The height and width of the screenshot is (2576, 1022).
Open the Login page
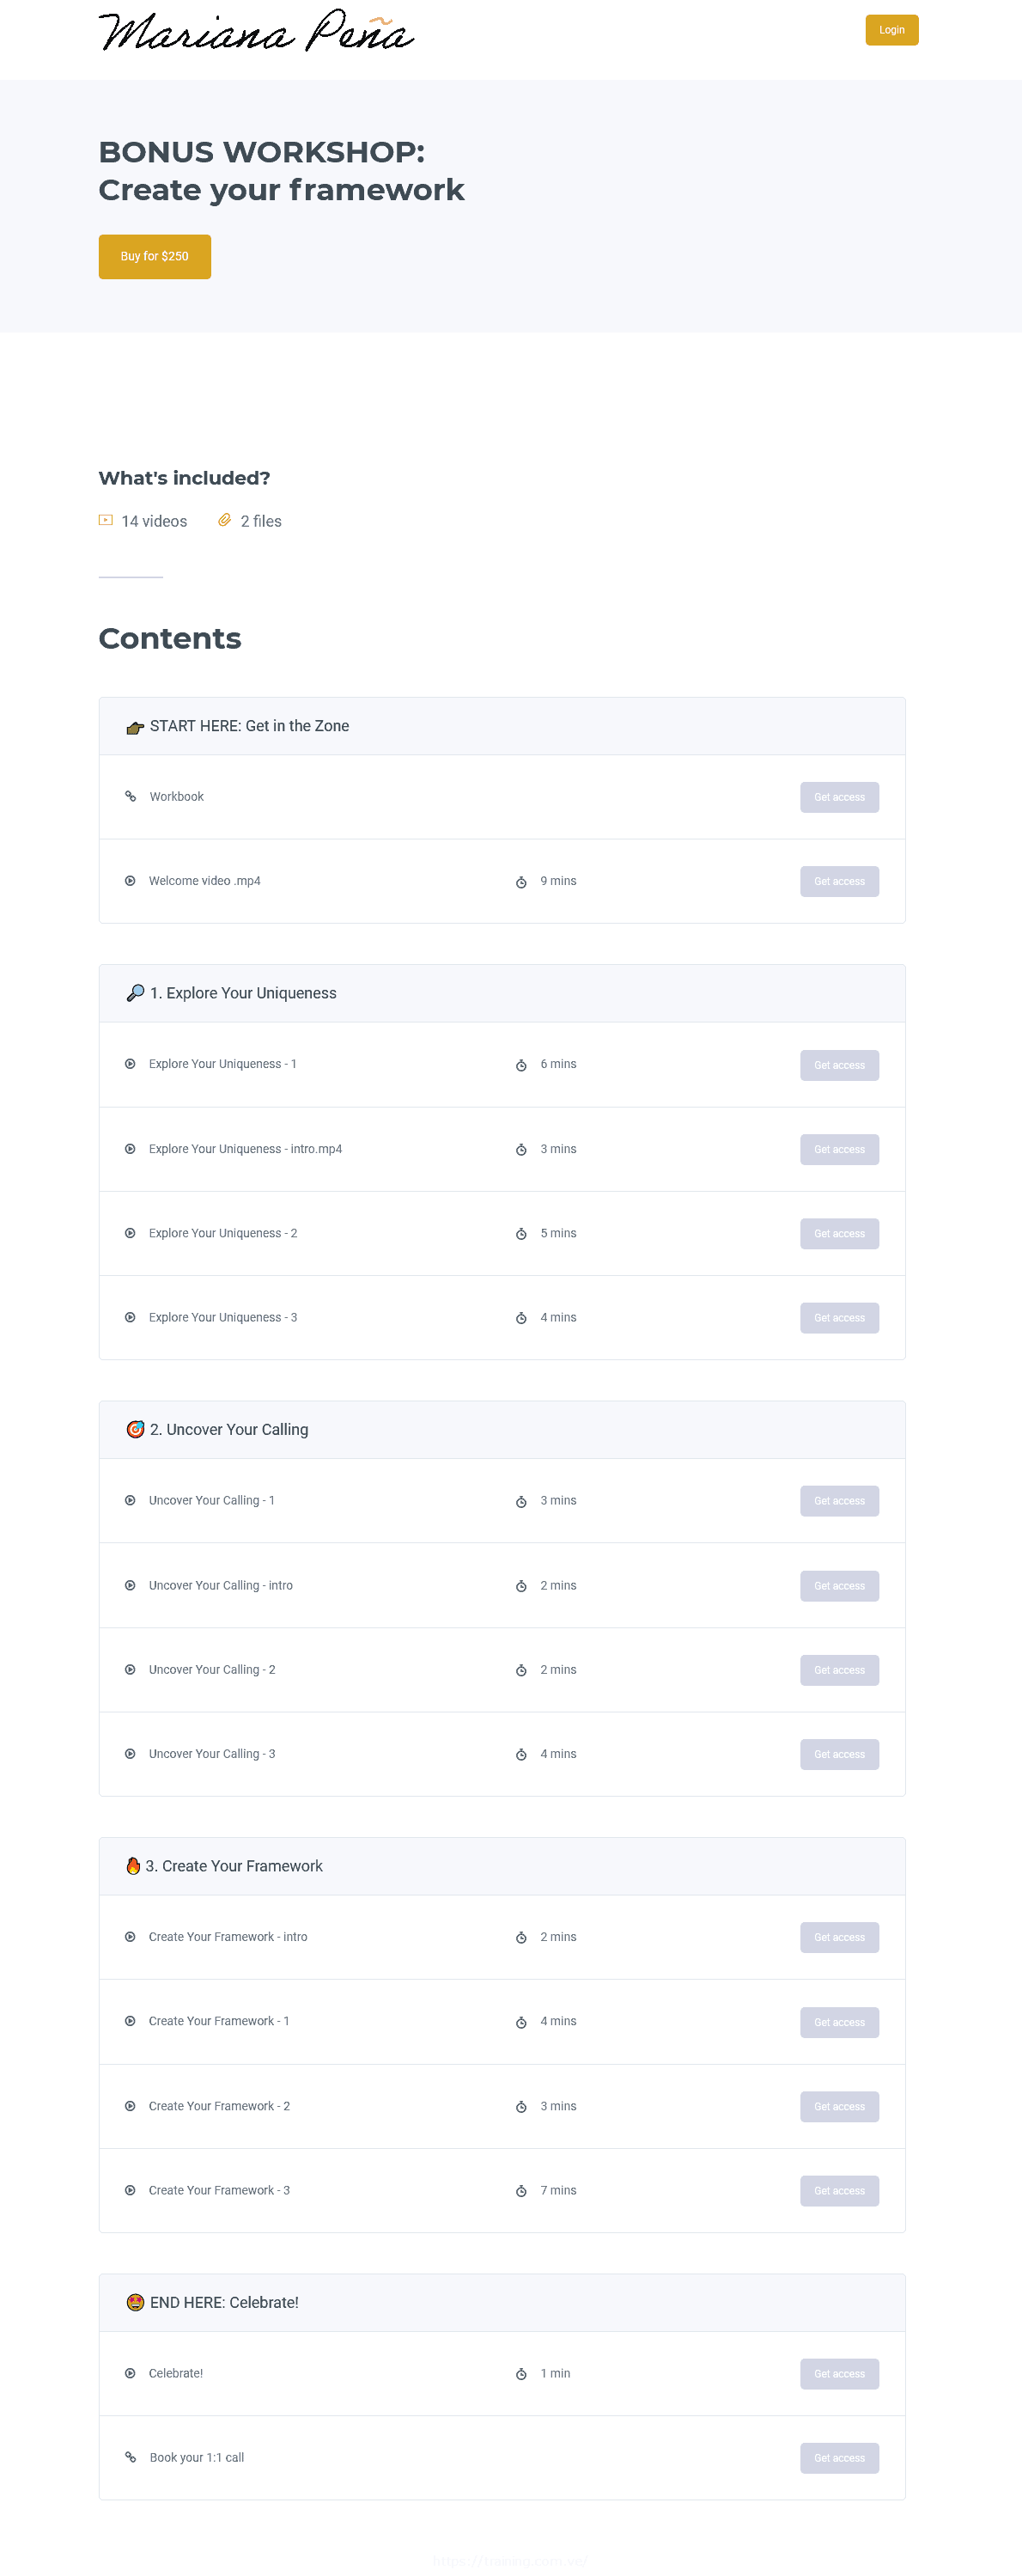(x=891, y=30)
